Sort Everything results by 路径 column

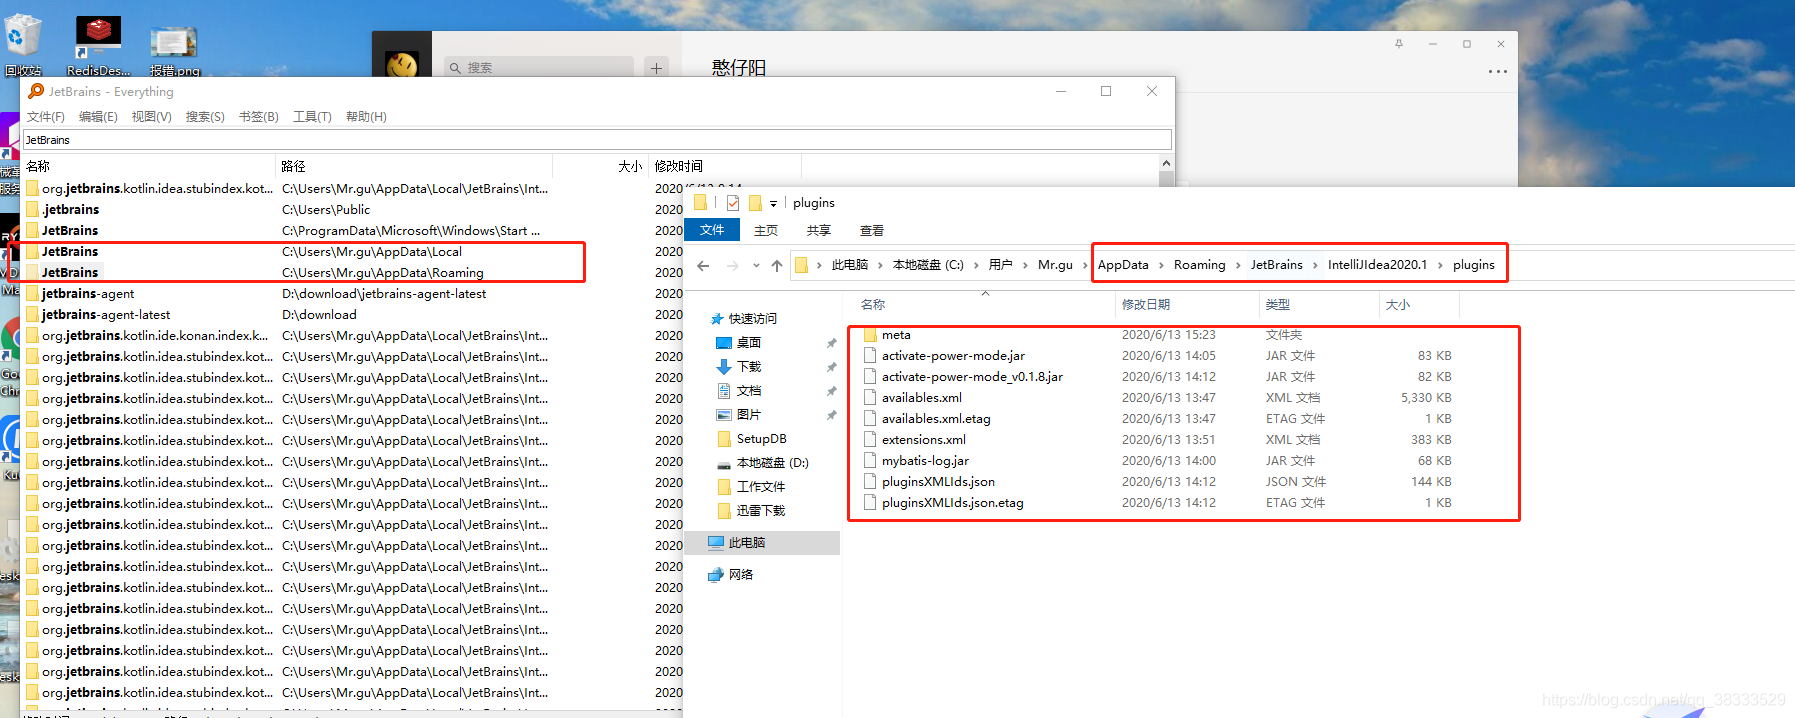414,166
